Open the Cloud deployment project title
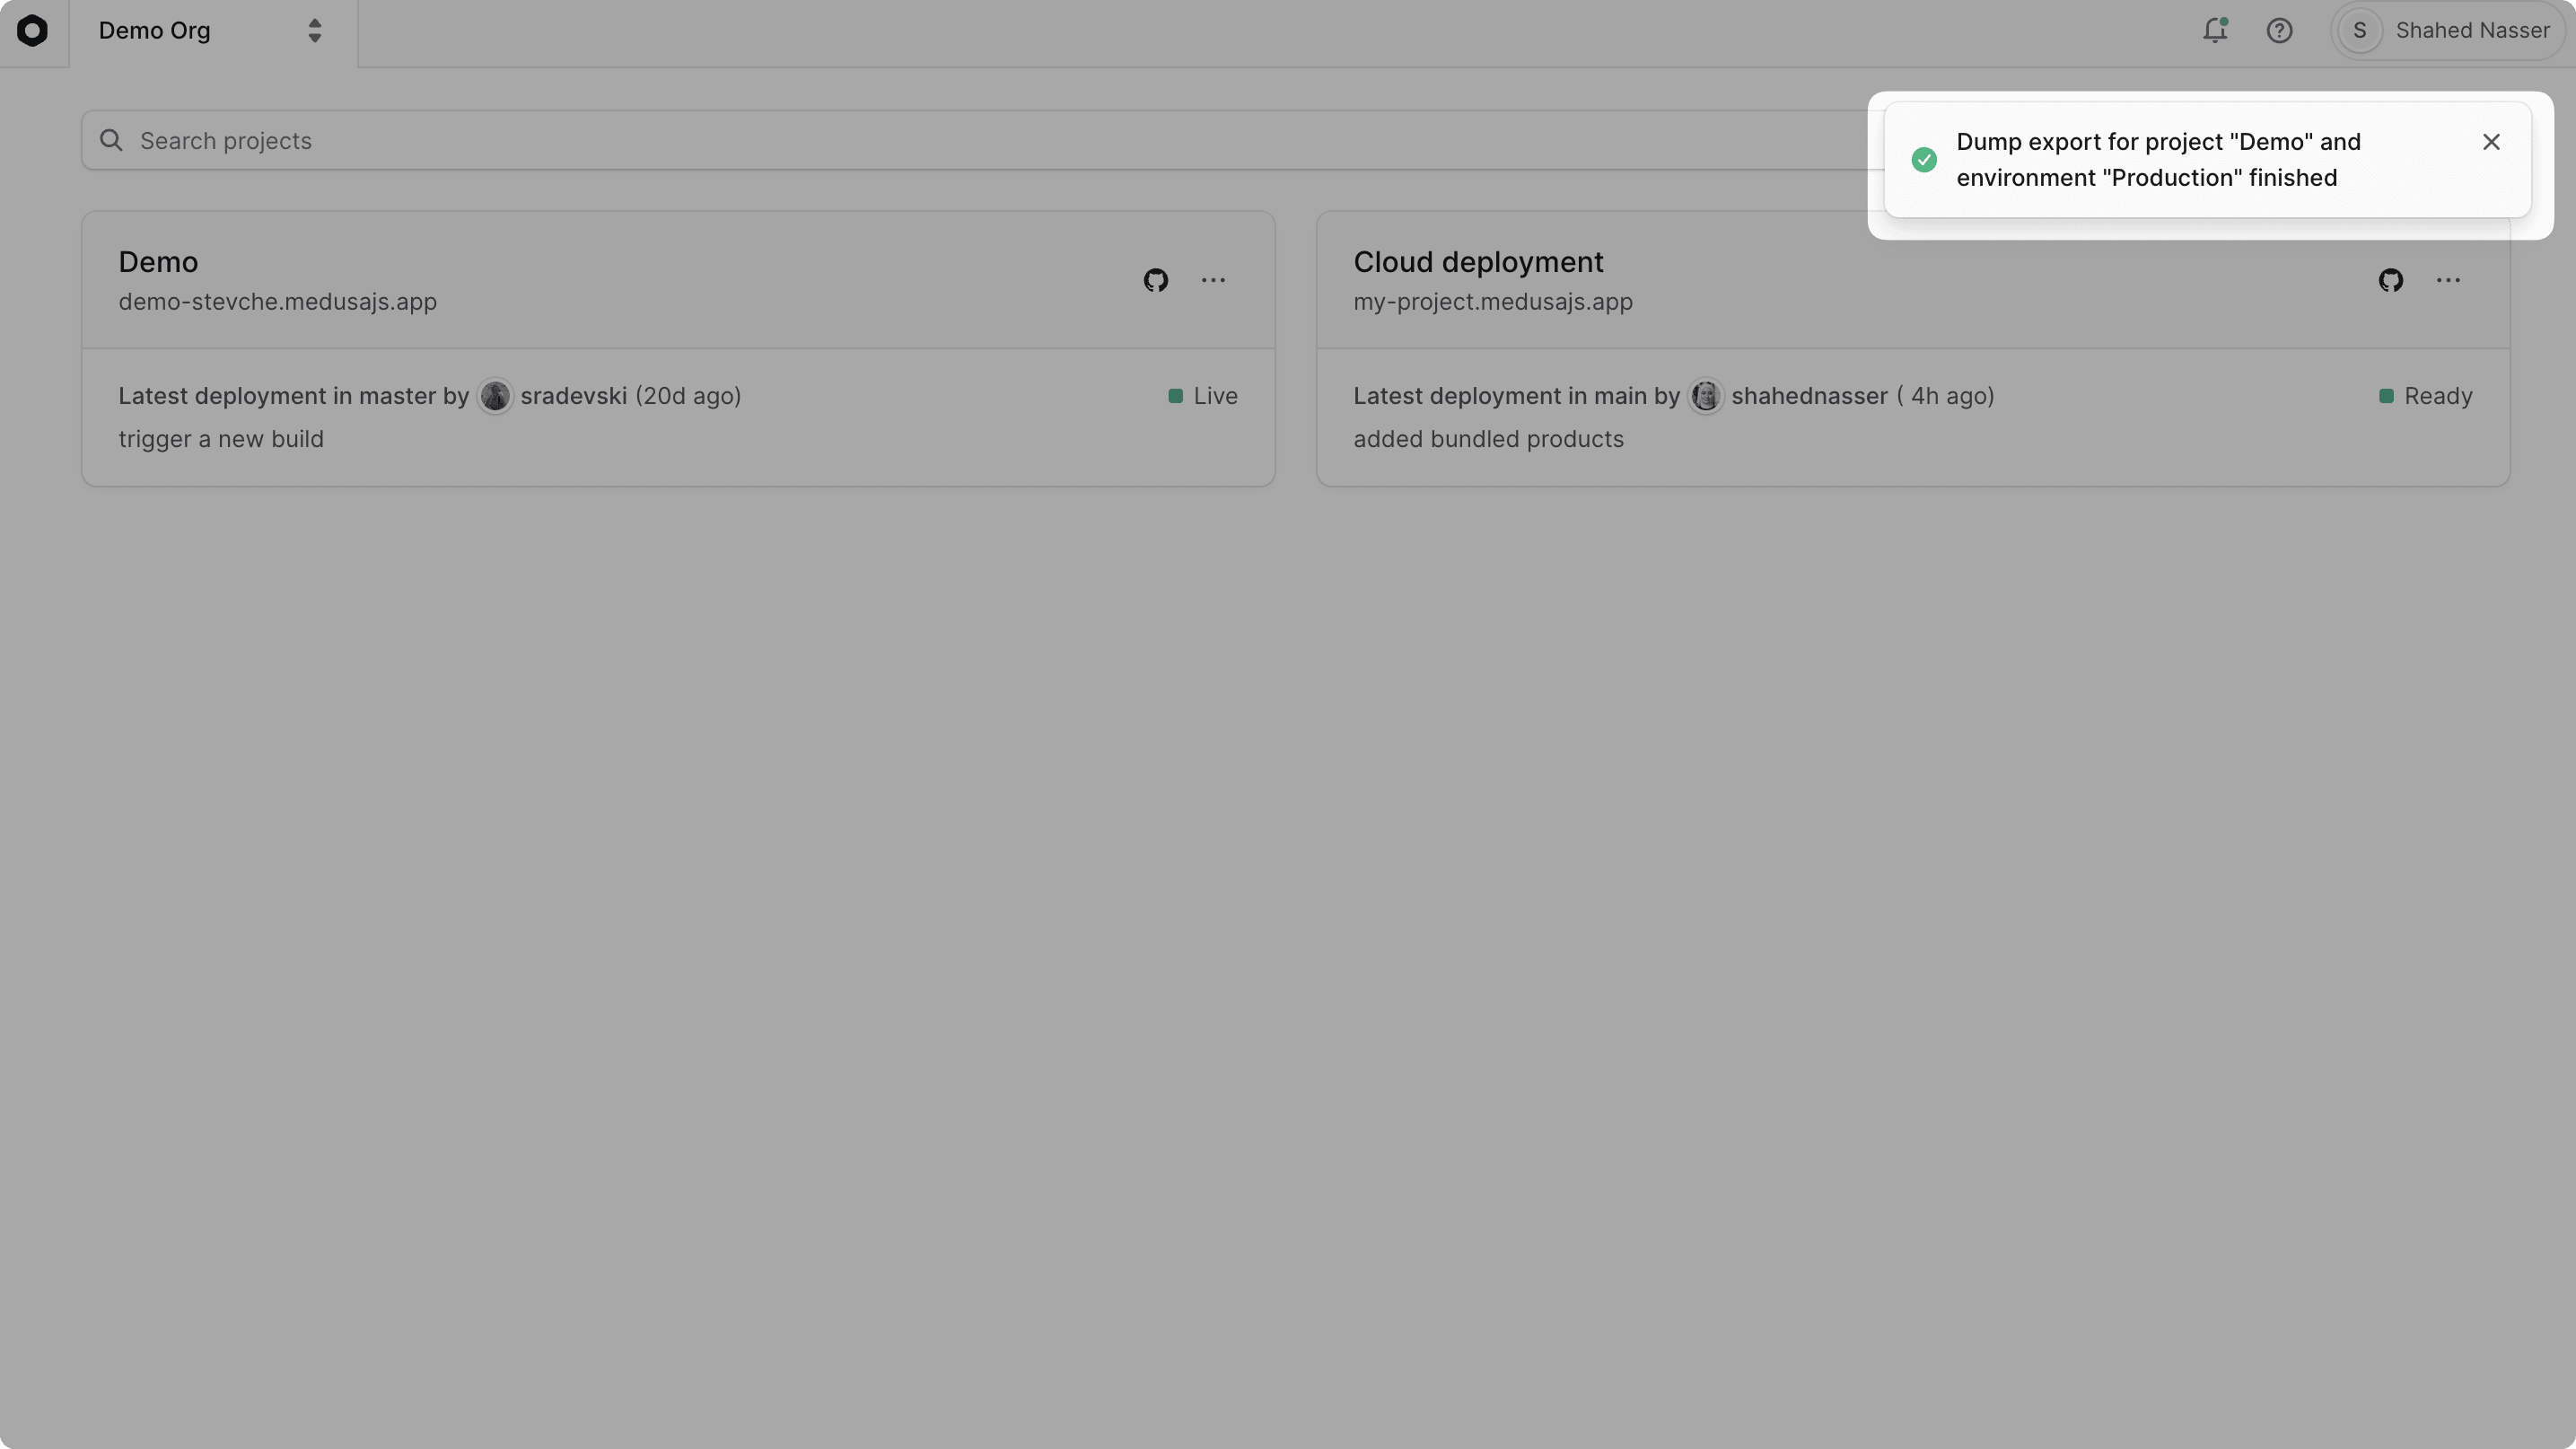 pyautogui.click(x=1477, y=262)
